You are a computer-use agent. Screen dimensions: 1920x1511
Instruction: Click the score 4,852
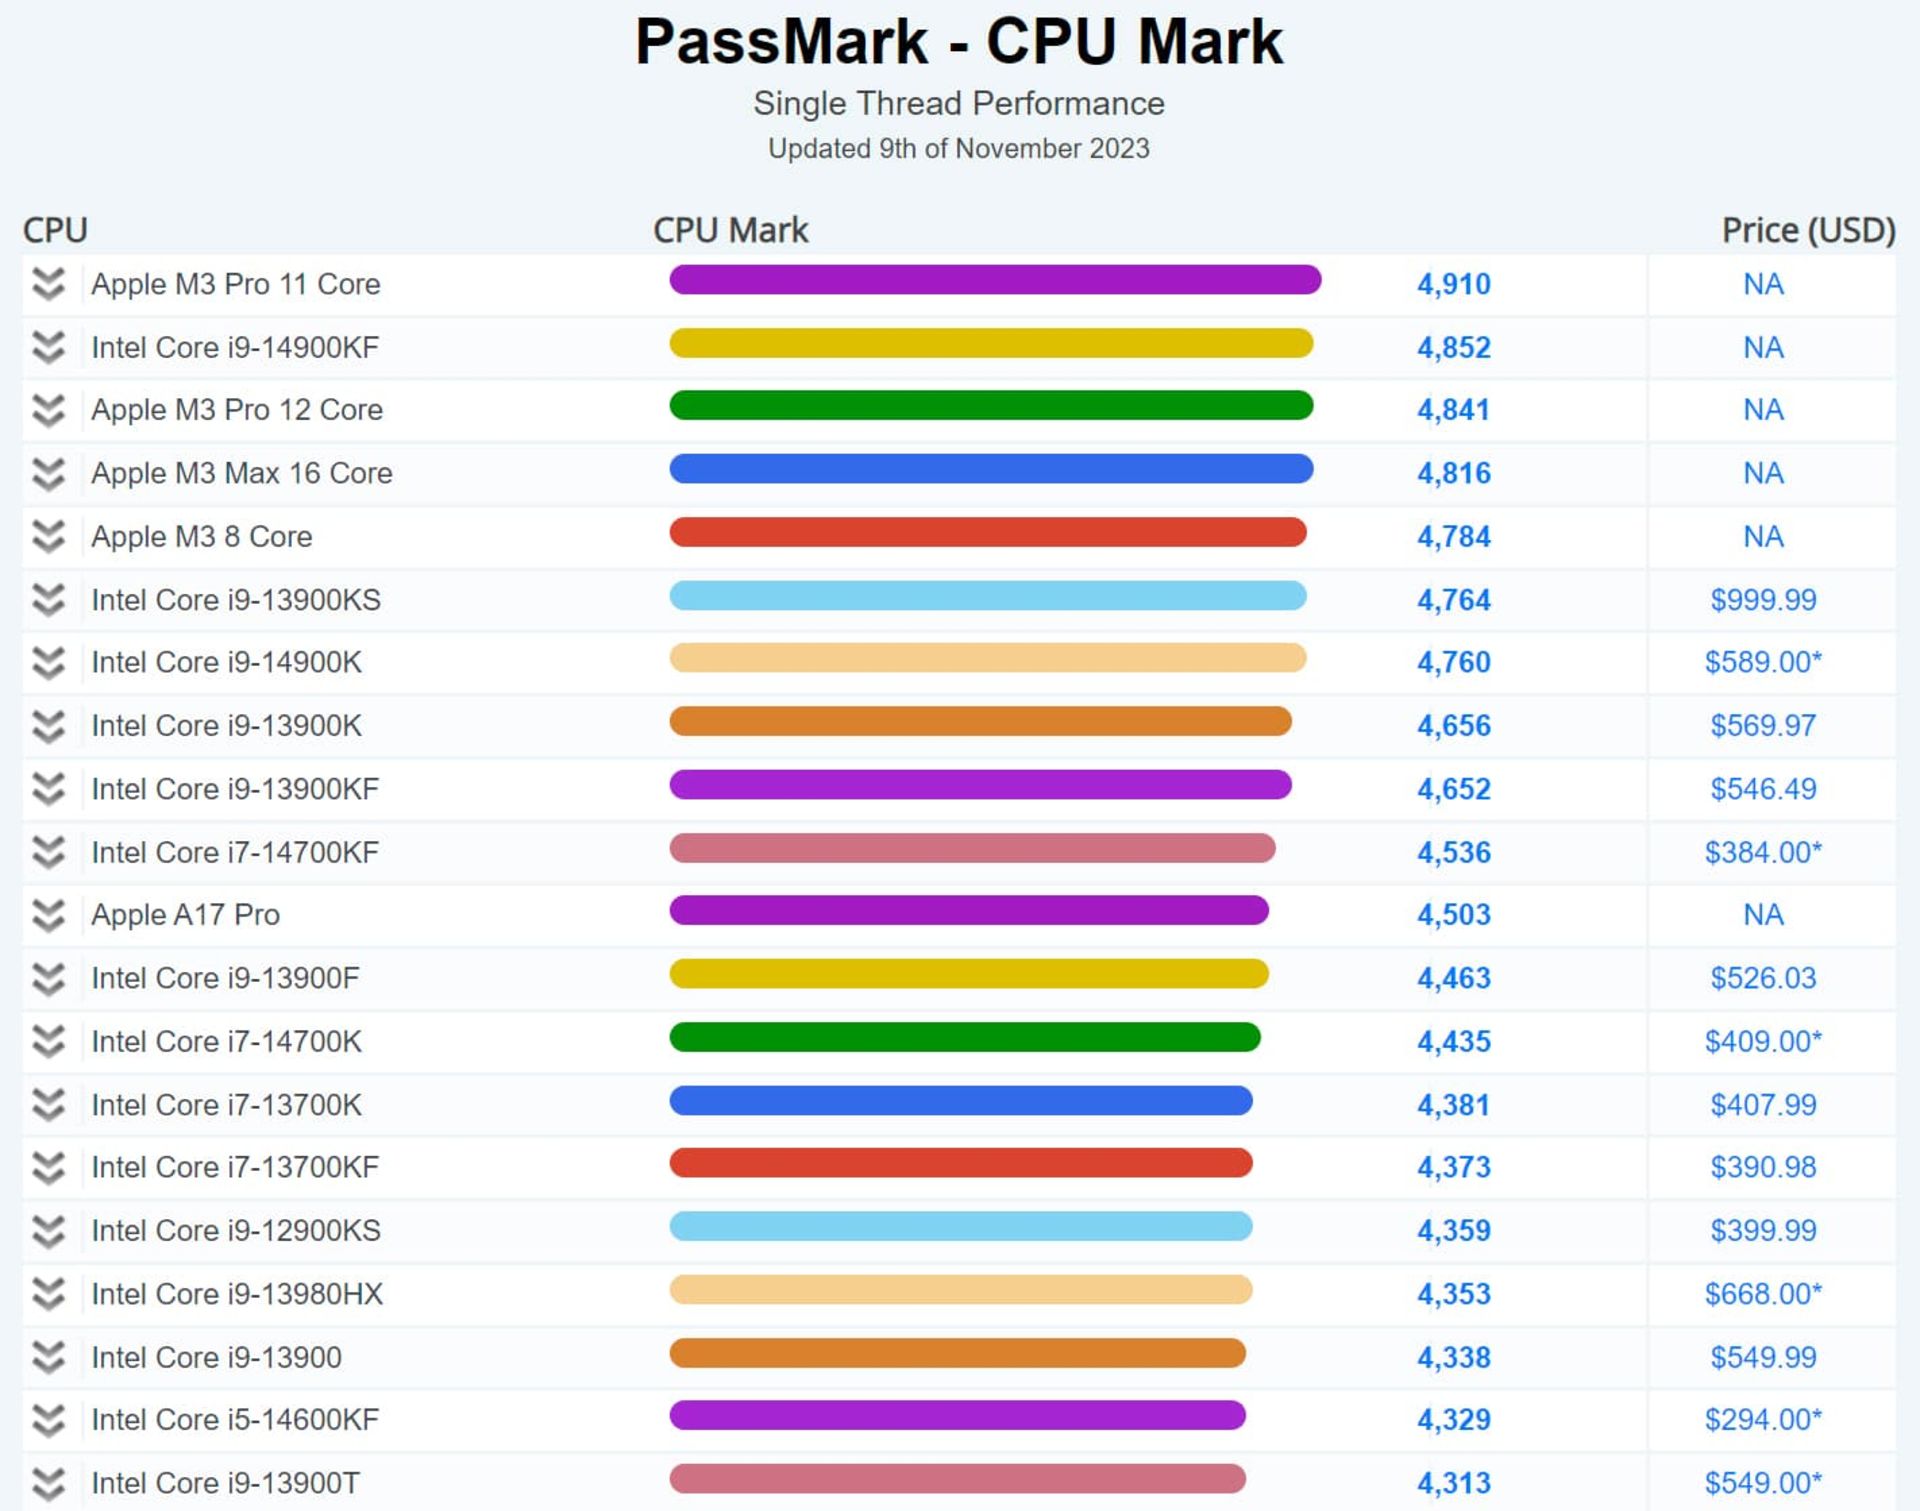tap(1454, 348)
